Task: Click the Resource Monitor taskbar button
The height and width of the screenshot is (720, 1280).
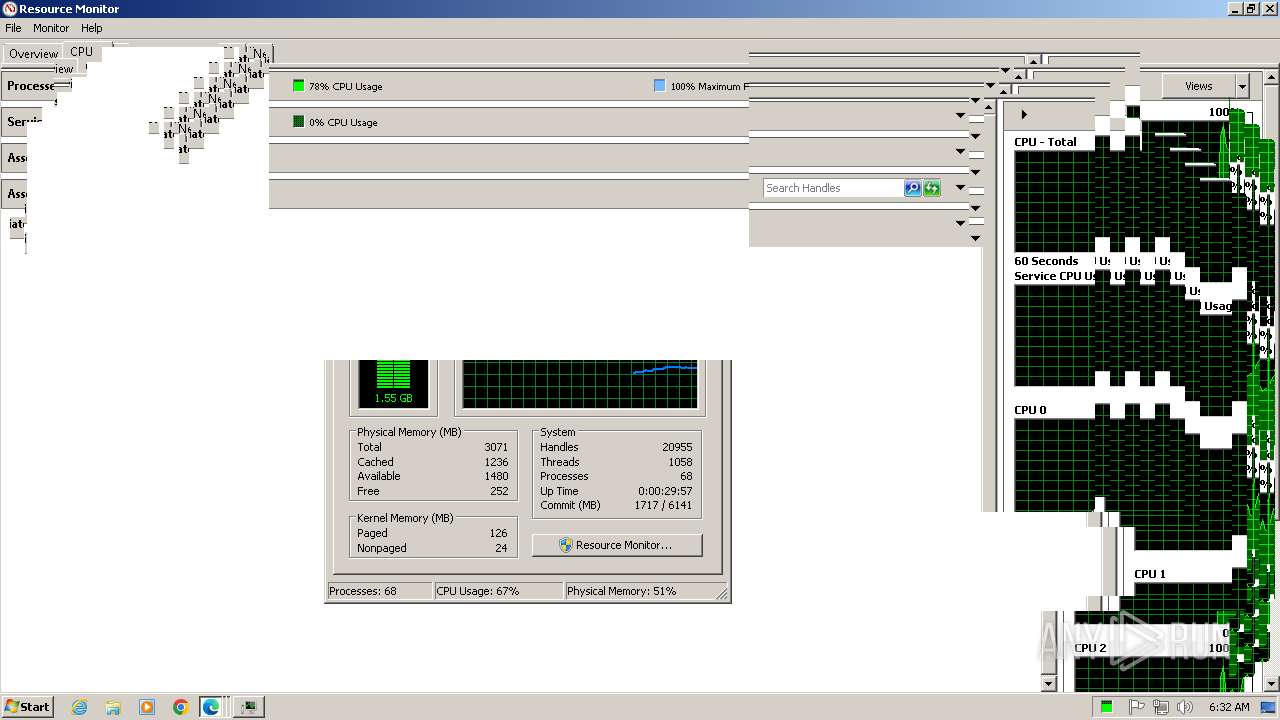Action: 247,707
